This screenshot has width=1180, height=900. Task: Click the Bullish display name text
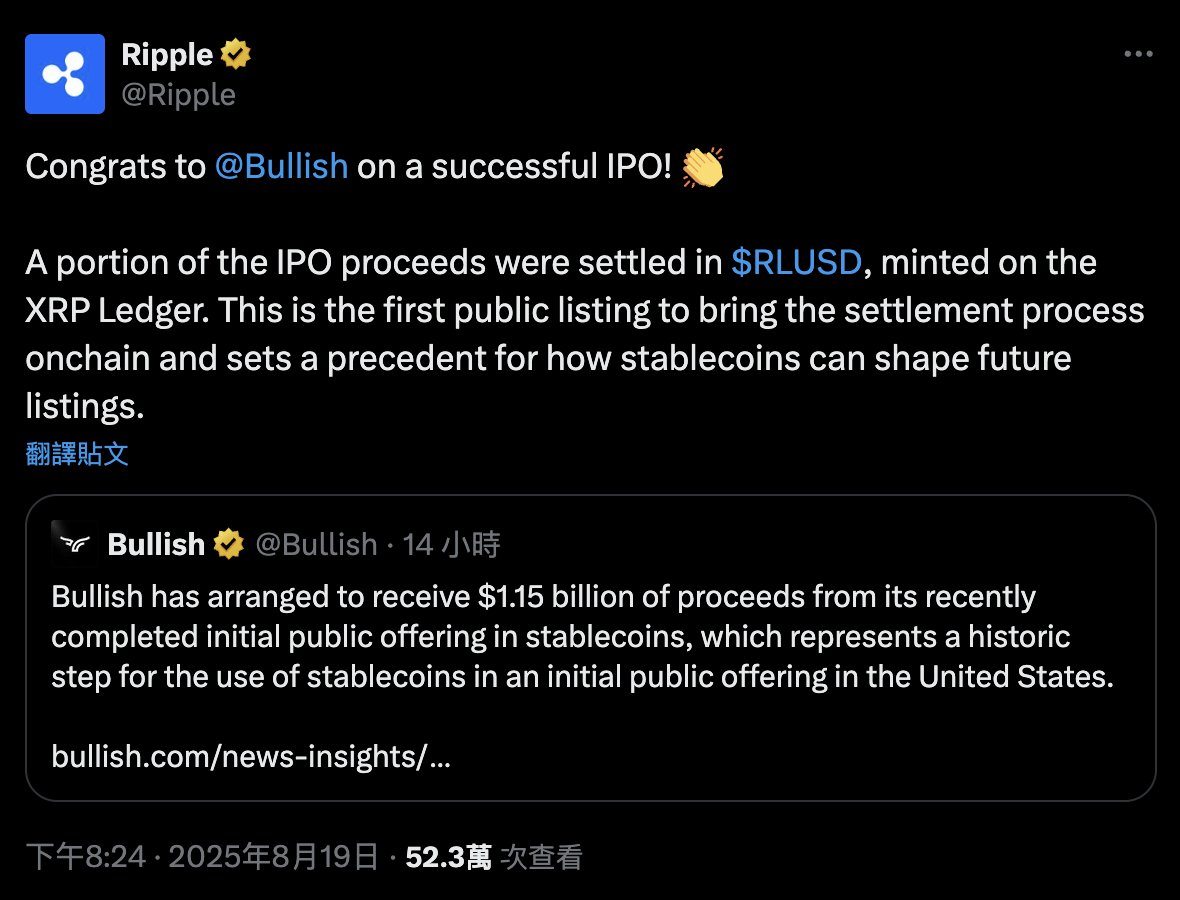click(156, 544)
